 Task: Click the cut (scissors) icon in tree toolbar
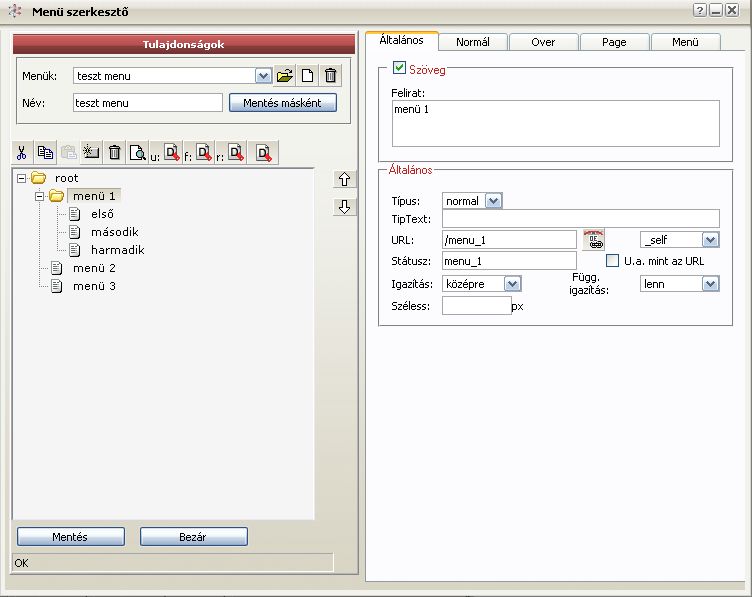tap(21, 153)
